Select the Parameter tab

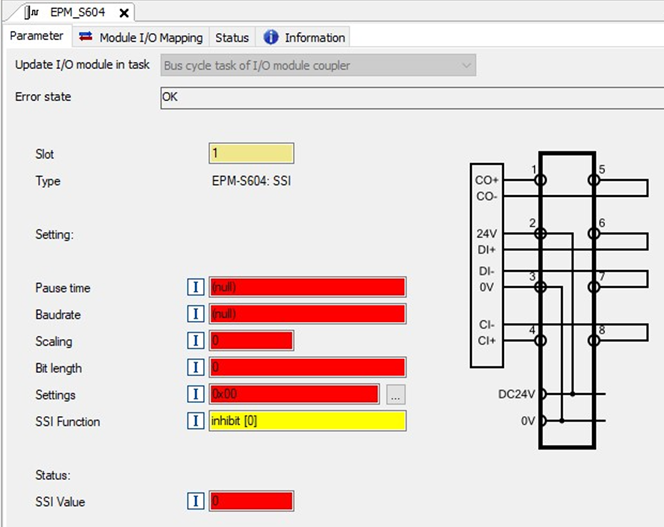click(36, 37)
